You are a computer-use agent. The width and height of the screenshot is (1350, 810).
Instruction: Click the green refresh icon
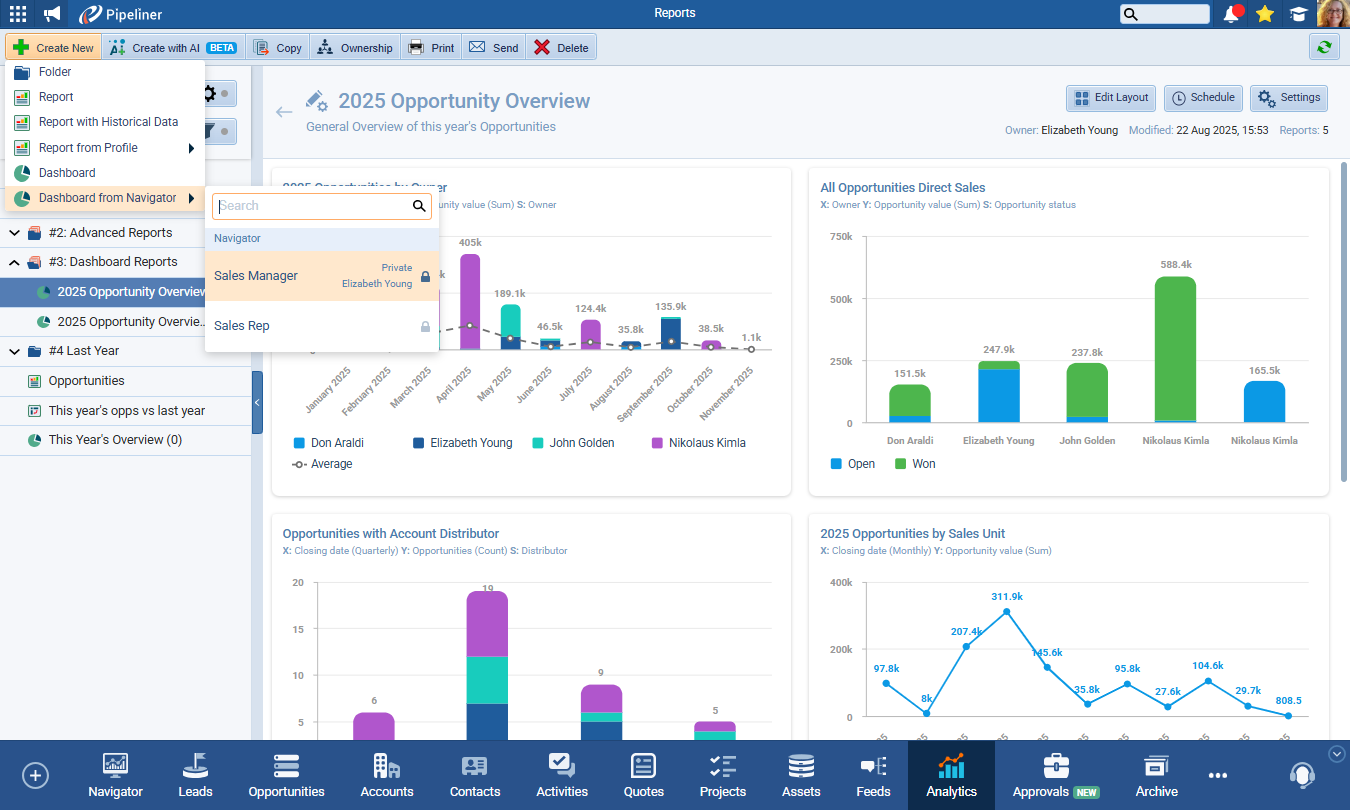(1324, 47)
